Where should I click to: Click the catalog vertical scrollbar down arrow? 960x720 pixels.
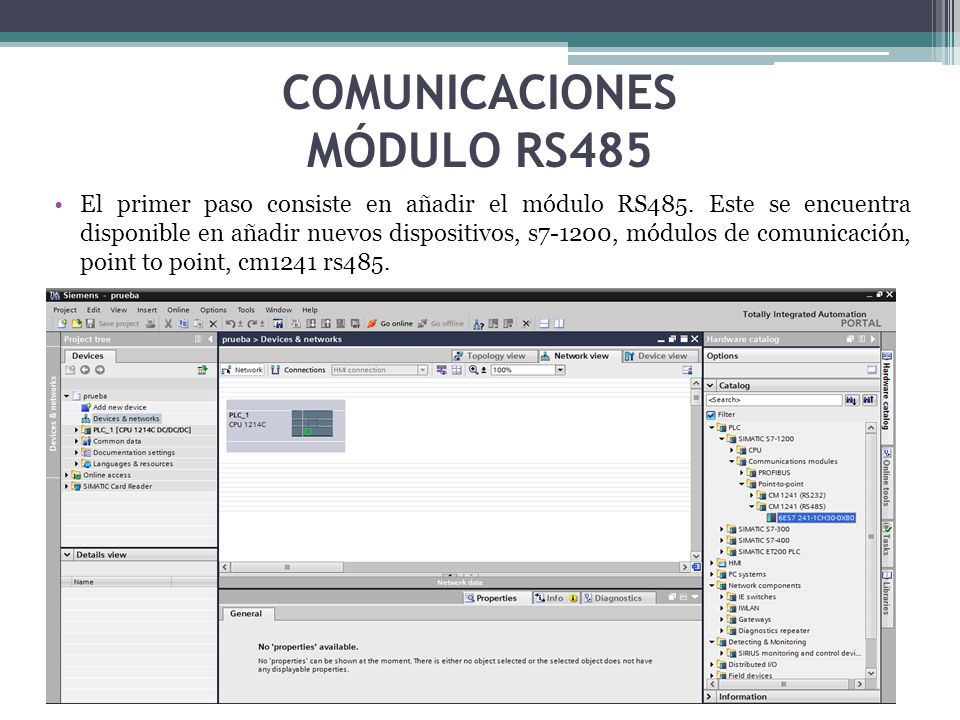[x=871, y=673]
